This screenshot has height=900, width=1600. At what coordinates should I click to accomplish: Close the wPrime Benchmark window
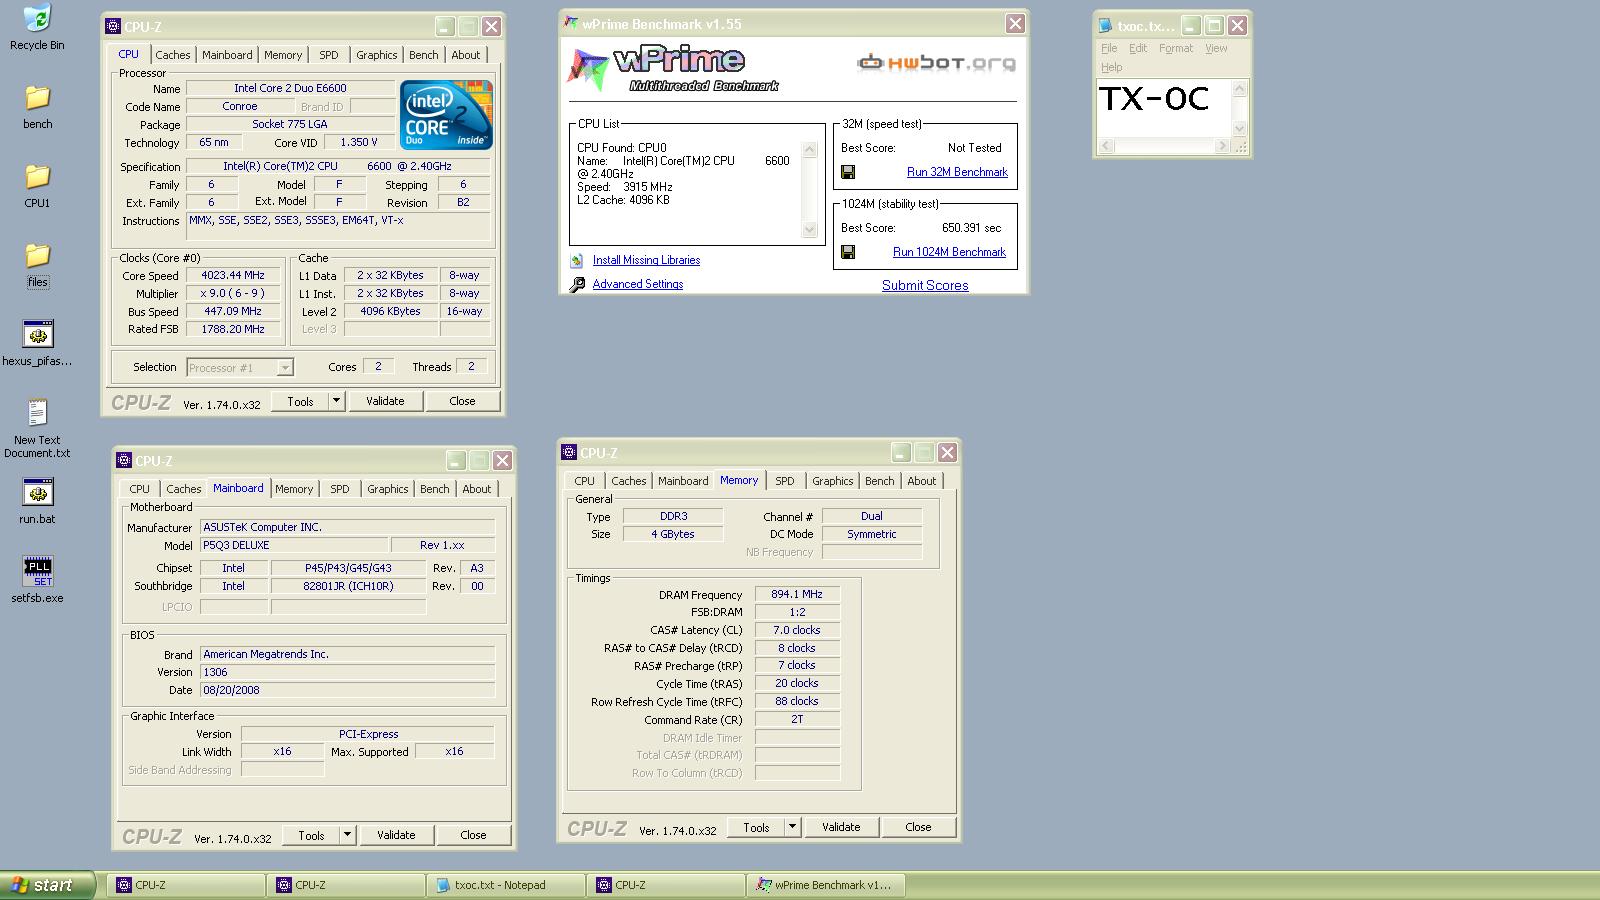(1015, 23)
